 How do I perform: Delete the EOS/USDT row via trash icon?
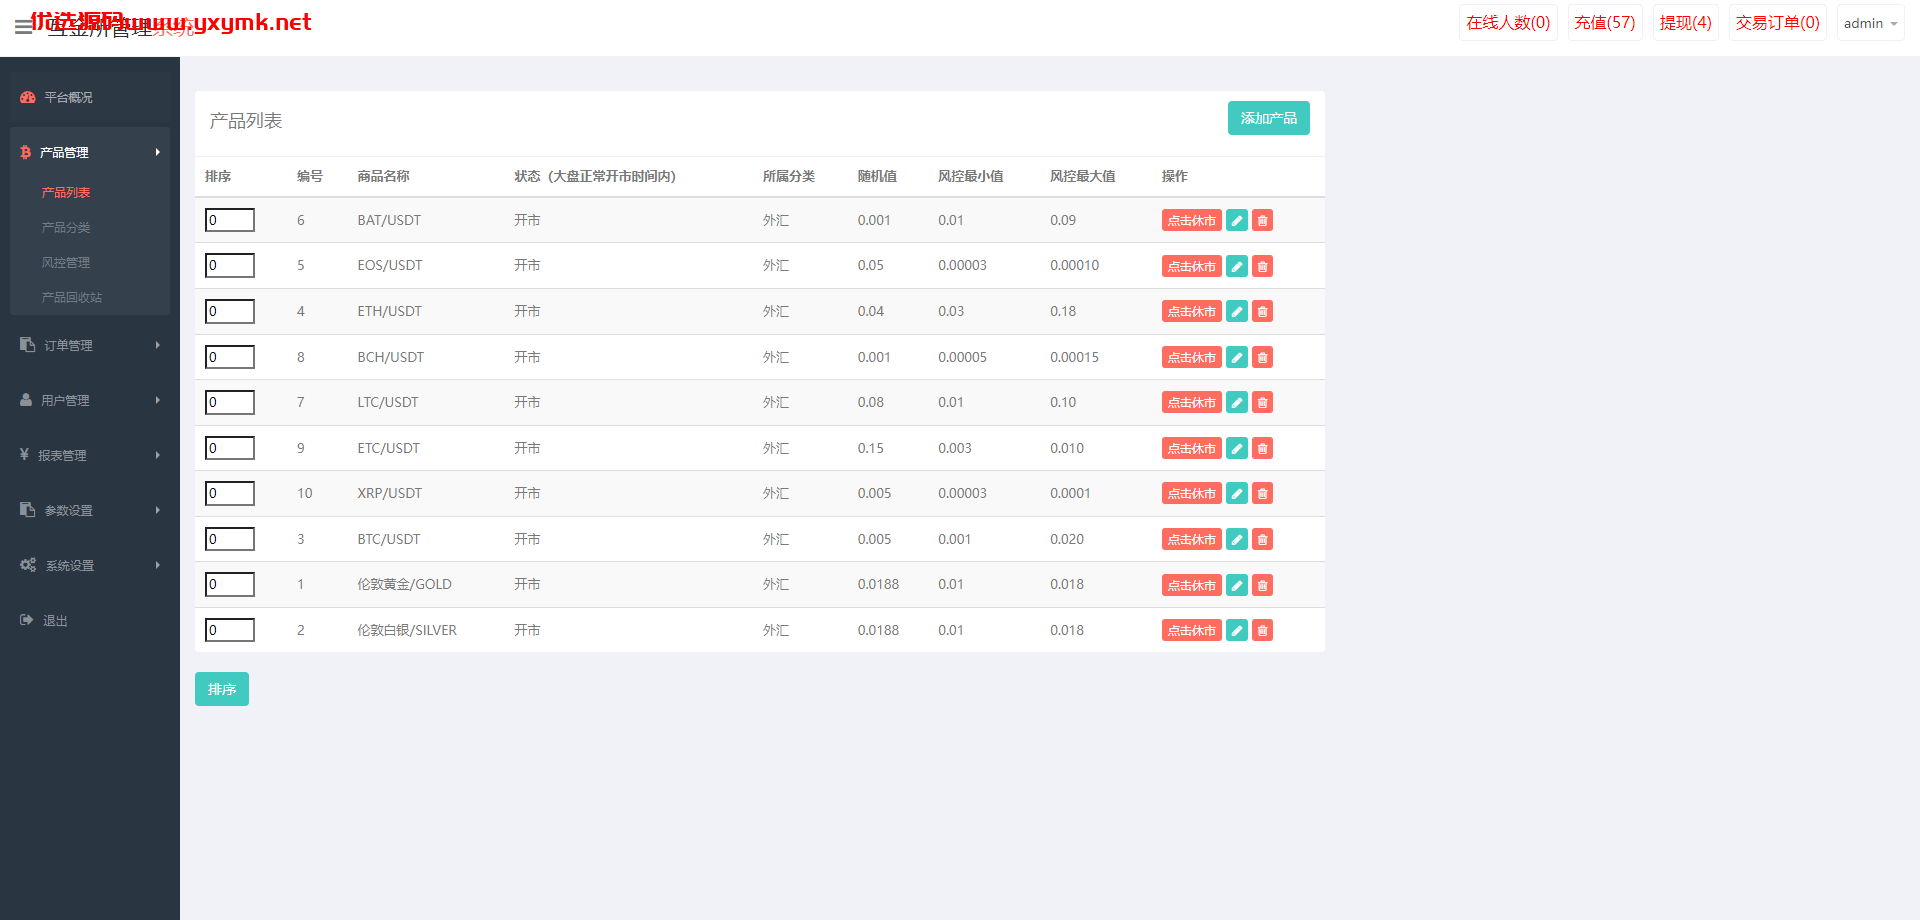[x=1263, y=266]
